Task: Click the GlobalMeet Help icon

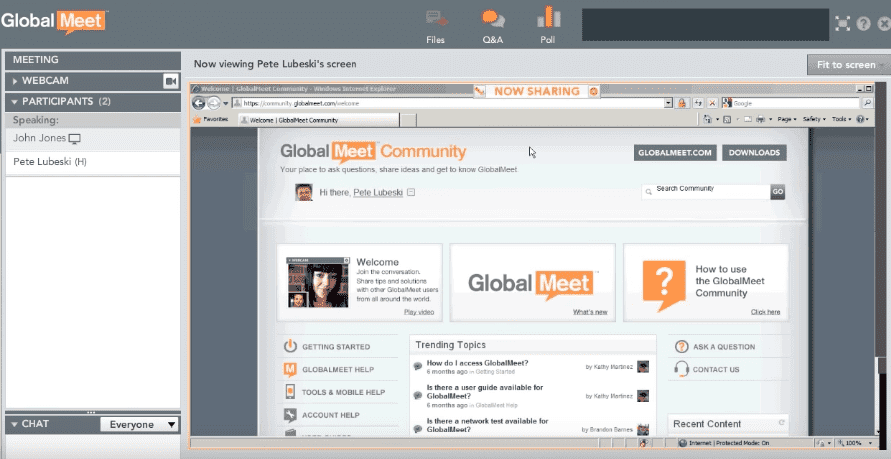Action: pyautogui.click(x=290, y=369)
